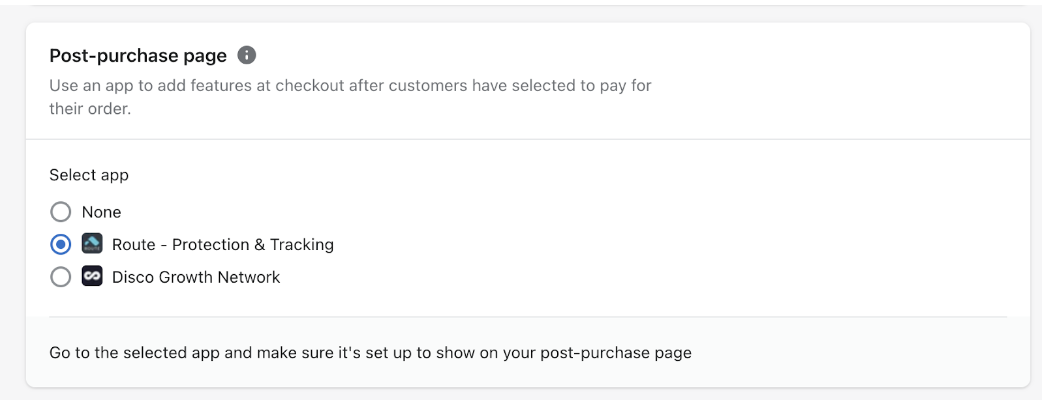Click the Disco Growth Network logo icon

(x=92, y=277)
